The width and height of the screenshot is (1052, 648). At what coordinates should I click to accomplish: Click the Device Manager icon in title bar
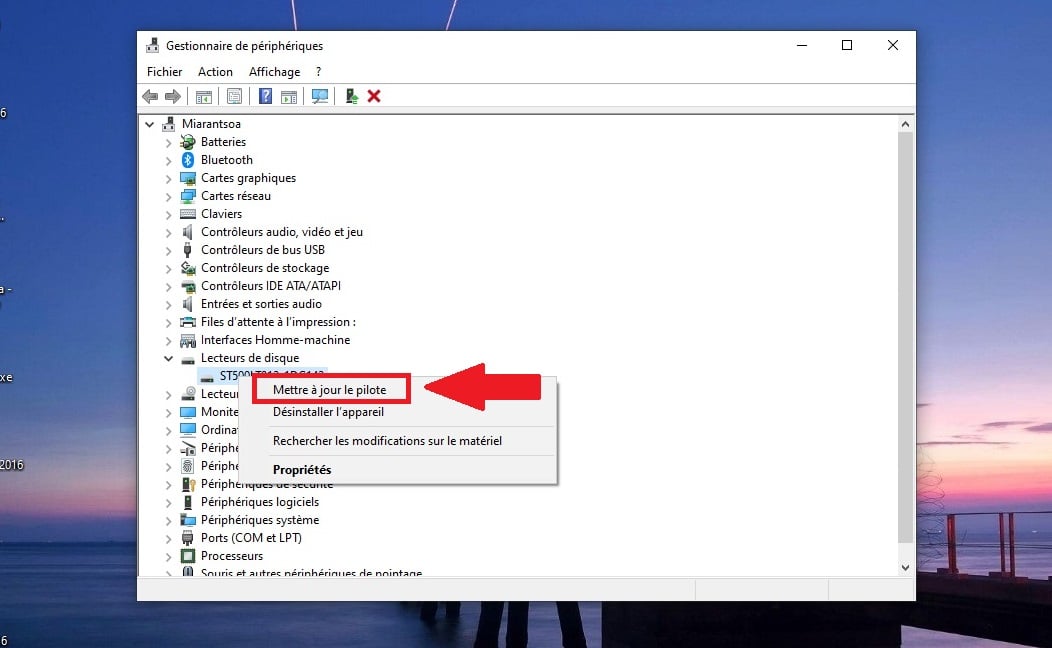(153, 45)
